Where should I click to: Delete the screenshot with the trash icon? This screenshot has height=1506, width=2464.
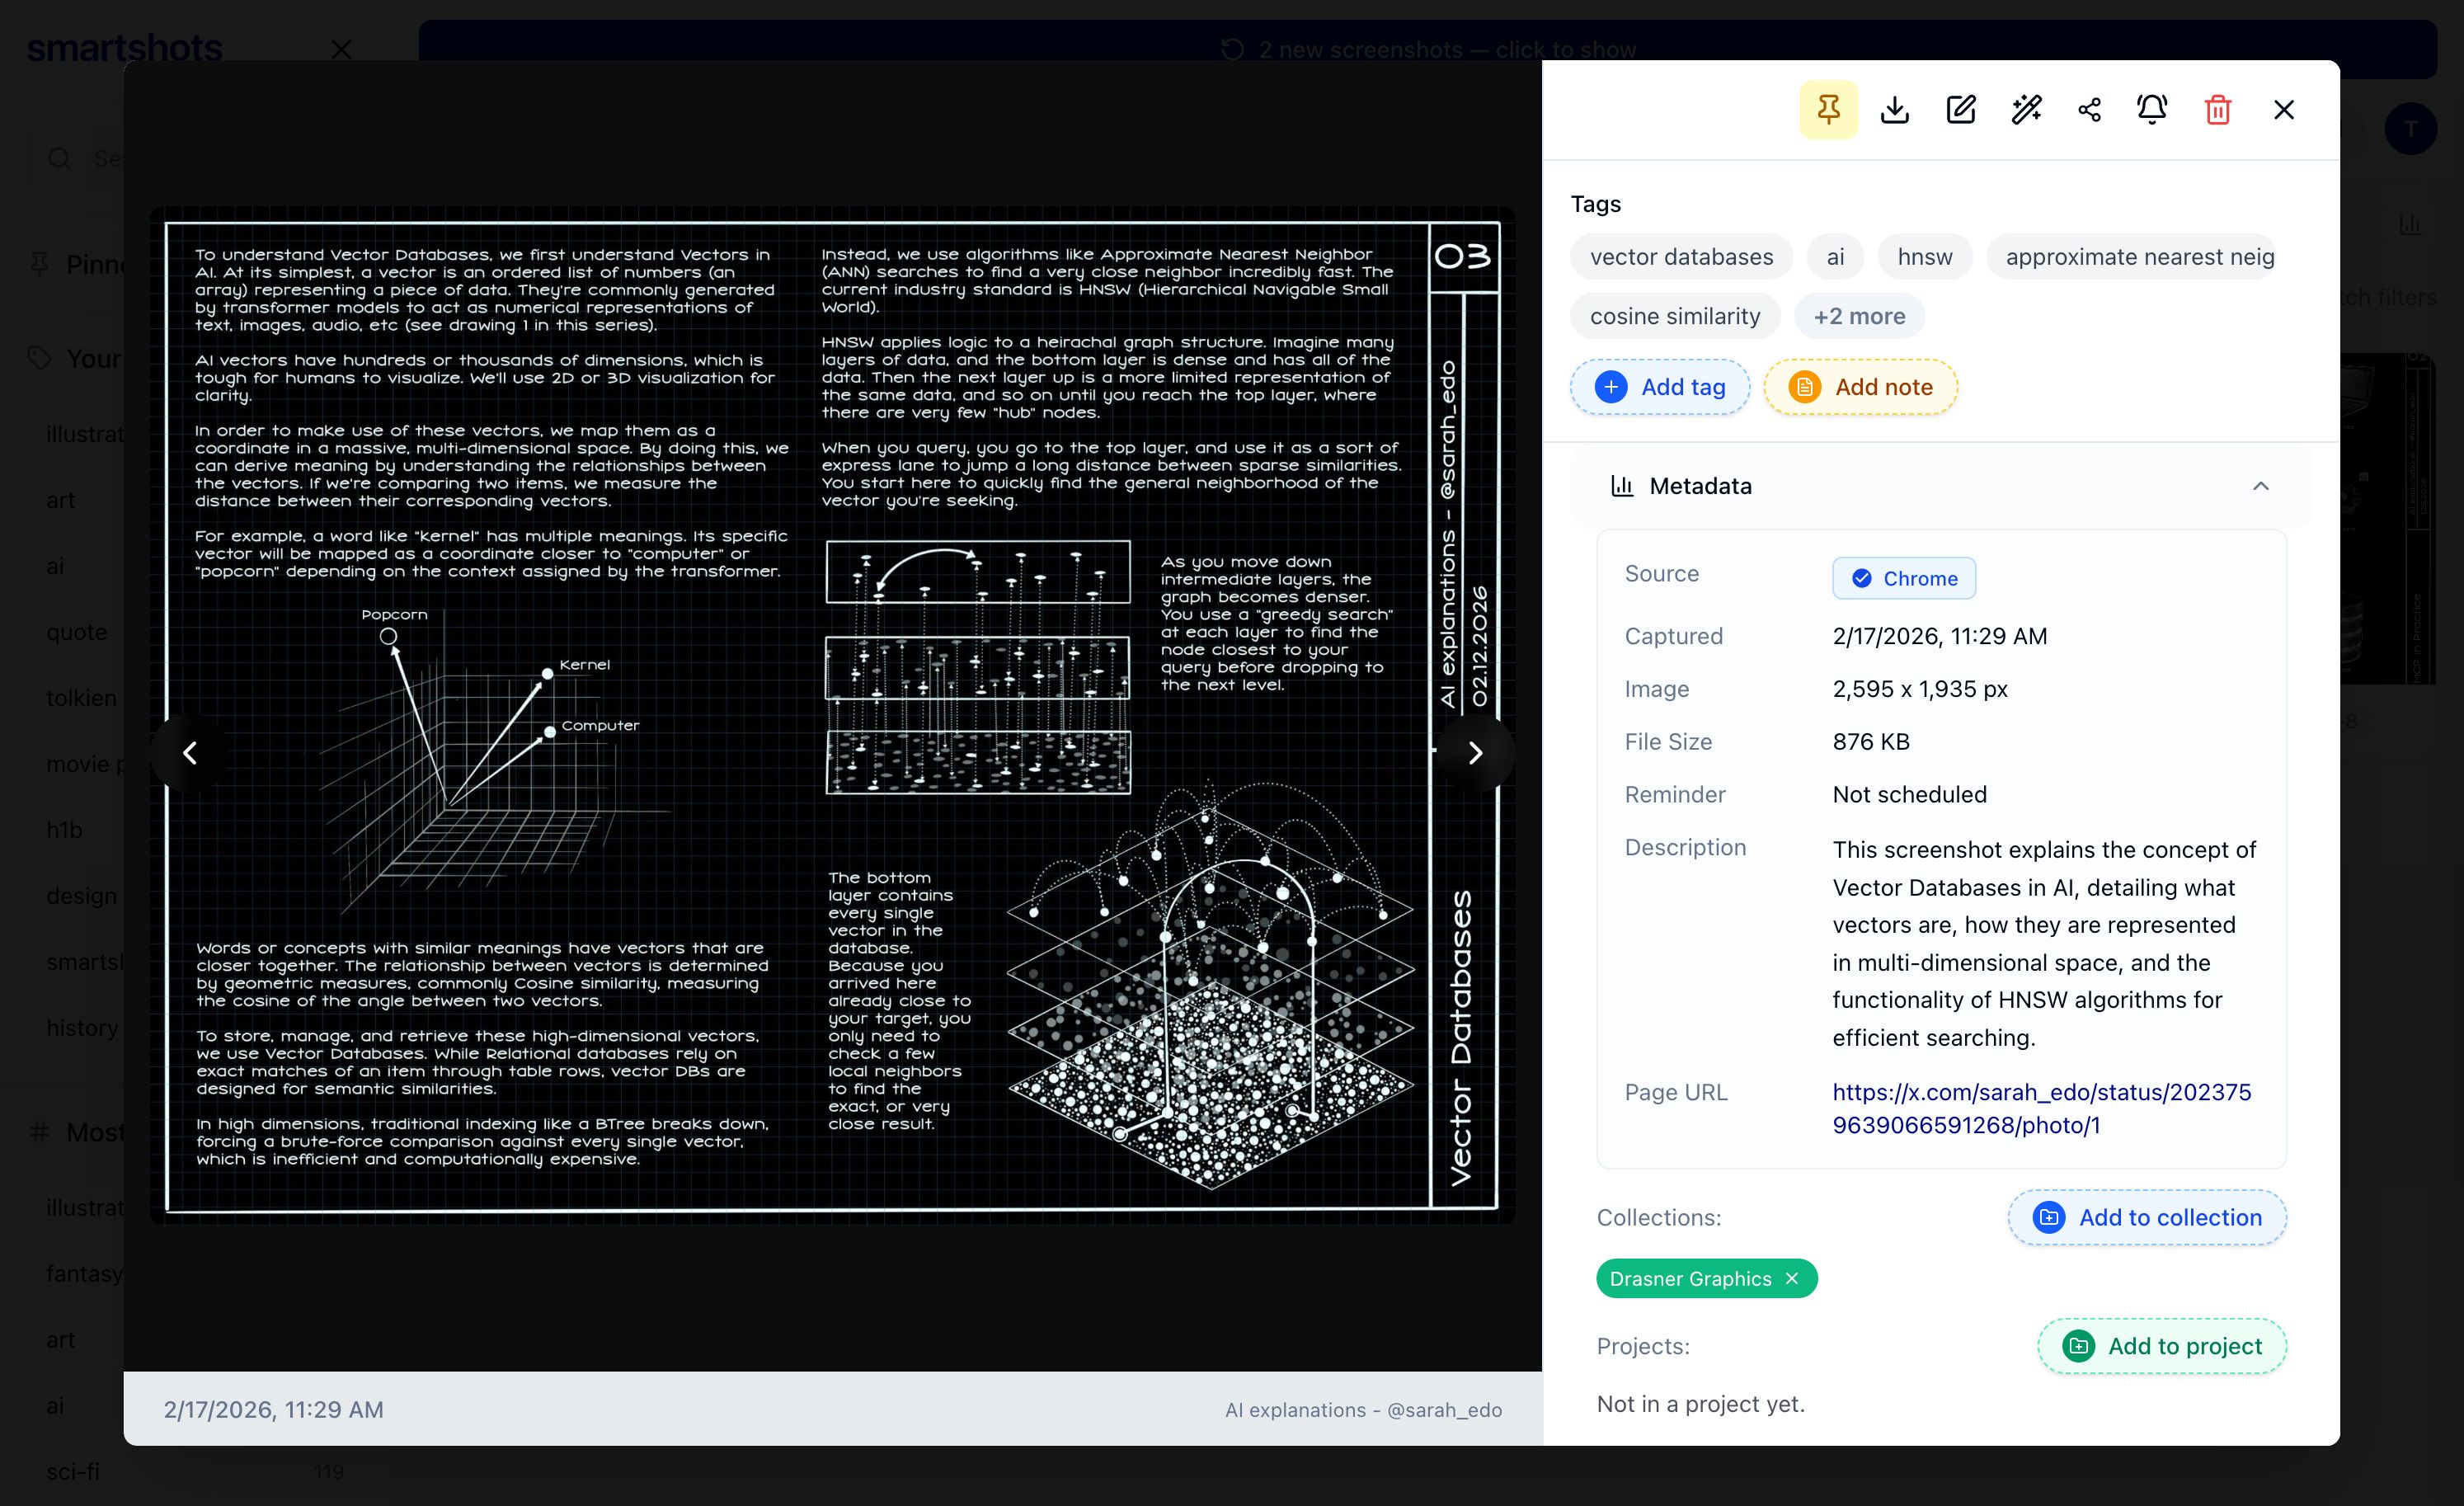pos(2218,109)
